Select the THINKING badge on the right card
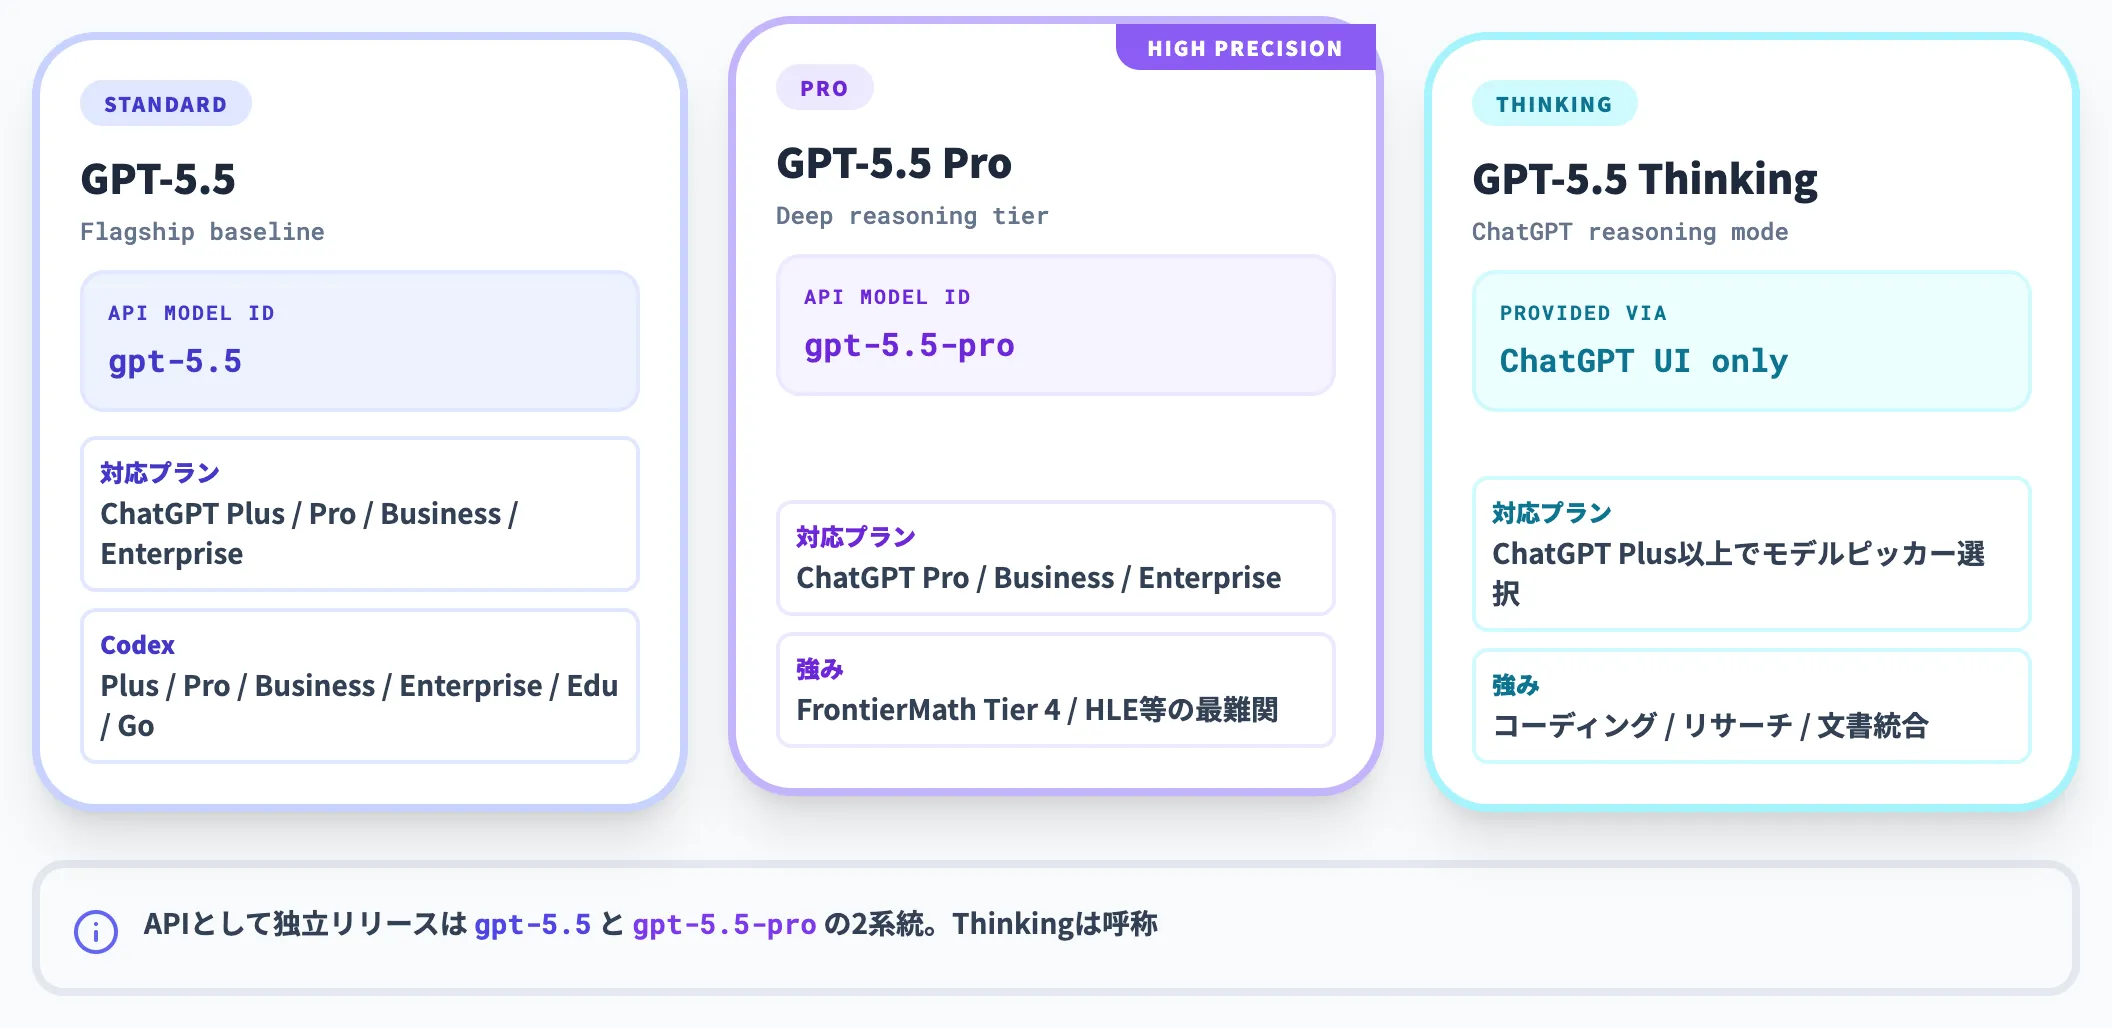This screenshot has width=2112, height=1028. [1554, 103]
